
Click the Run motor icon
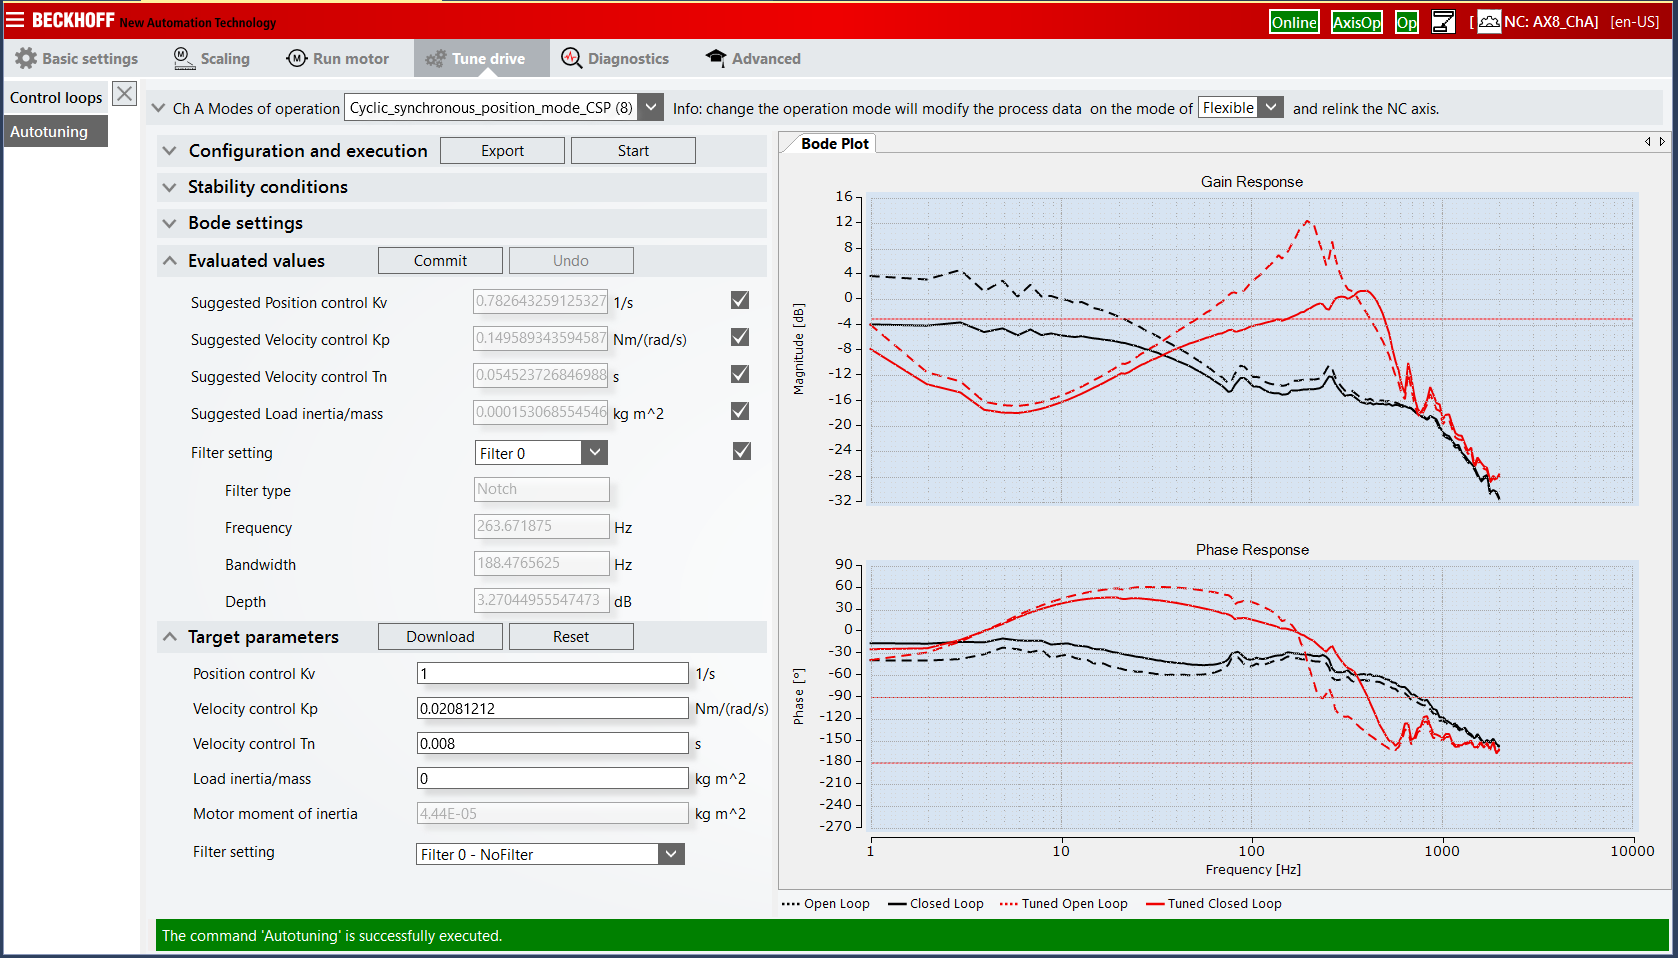[x=297, y=58]
